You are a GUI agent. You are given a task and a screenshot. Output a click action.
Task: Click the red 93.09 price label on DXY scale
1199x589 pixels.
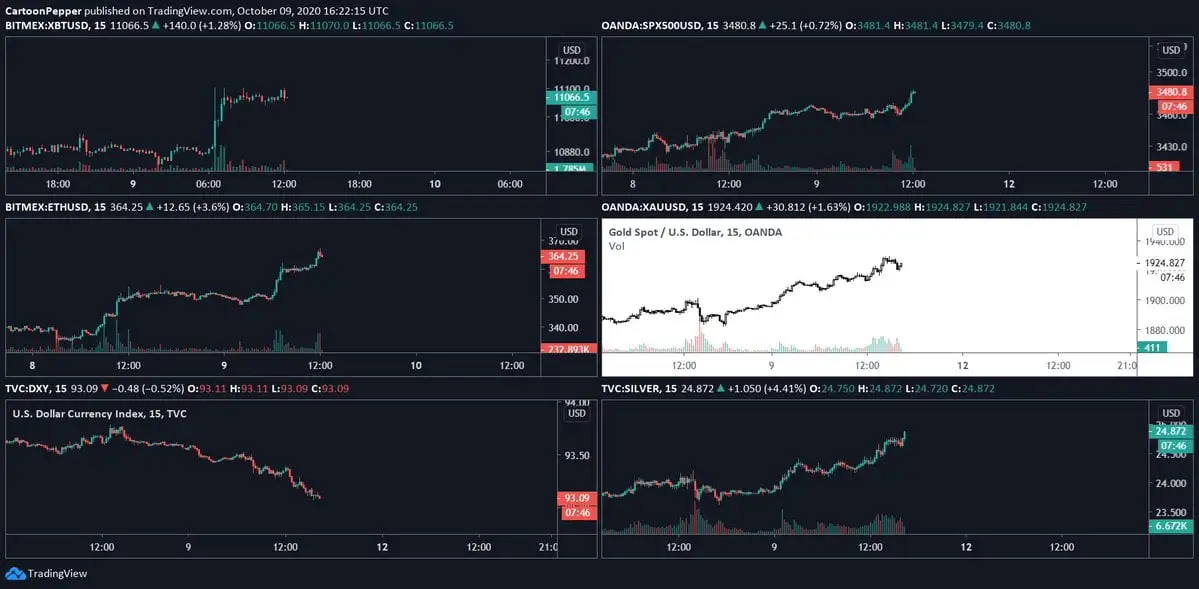click(x=578, y=497)
